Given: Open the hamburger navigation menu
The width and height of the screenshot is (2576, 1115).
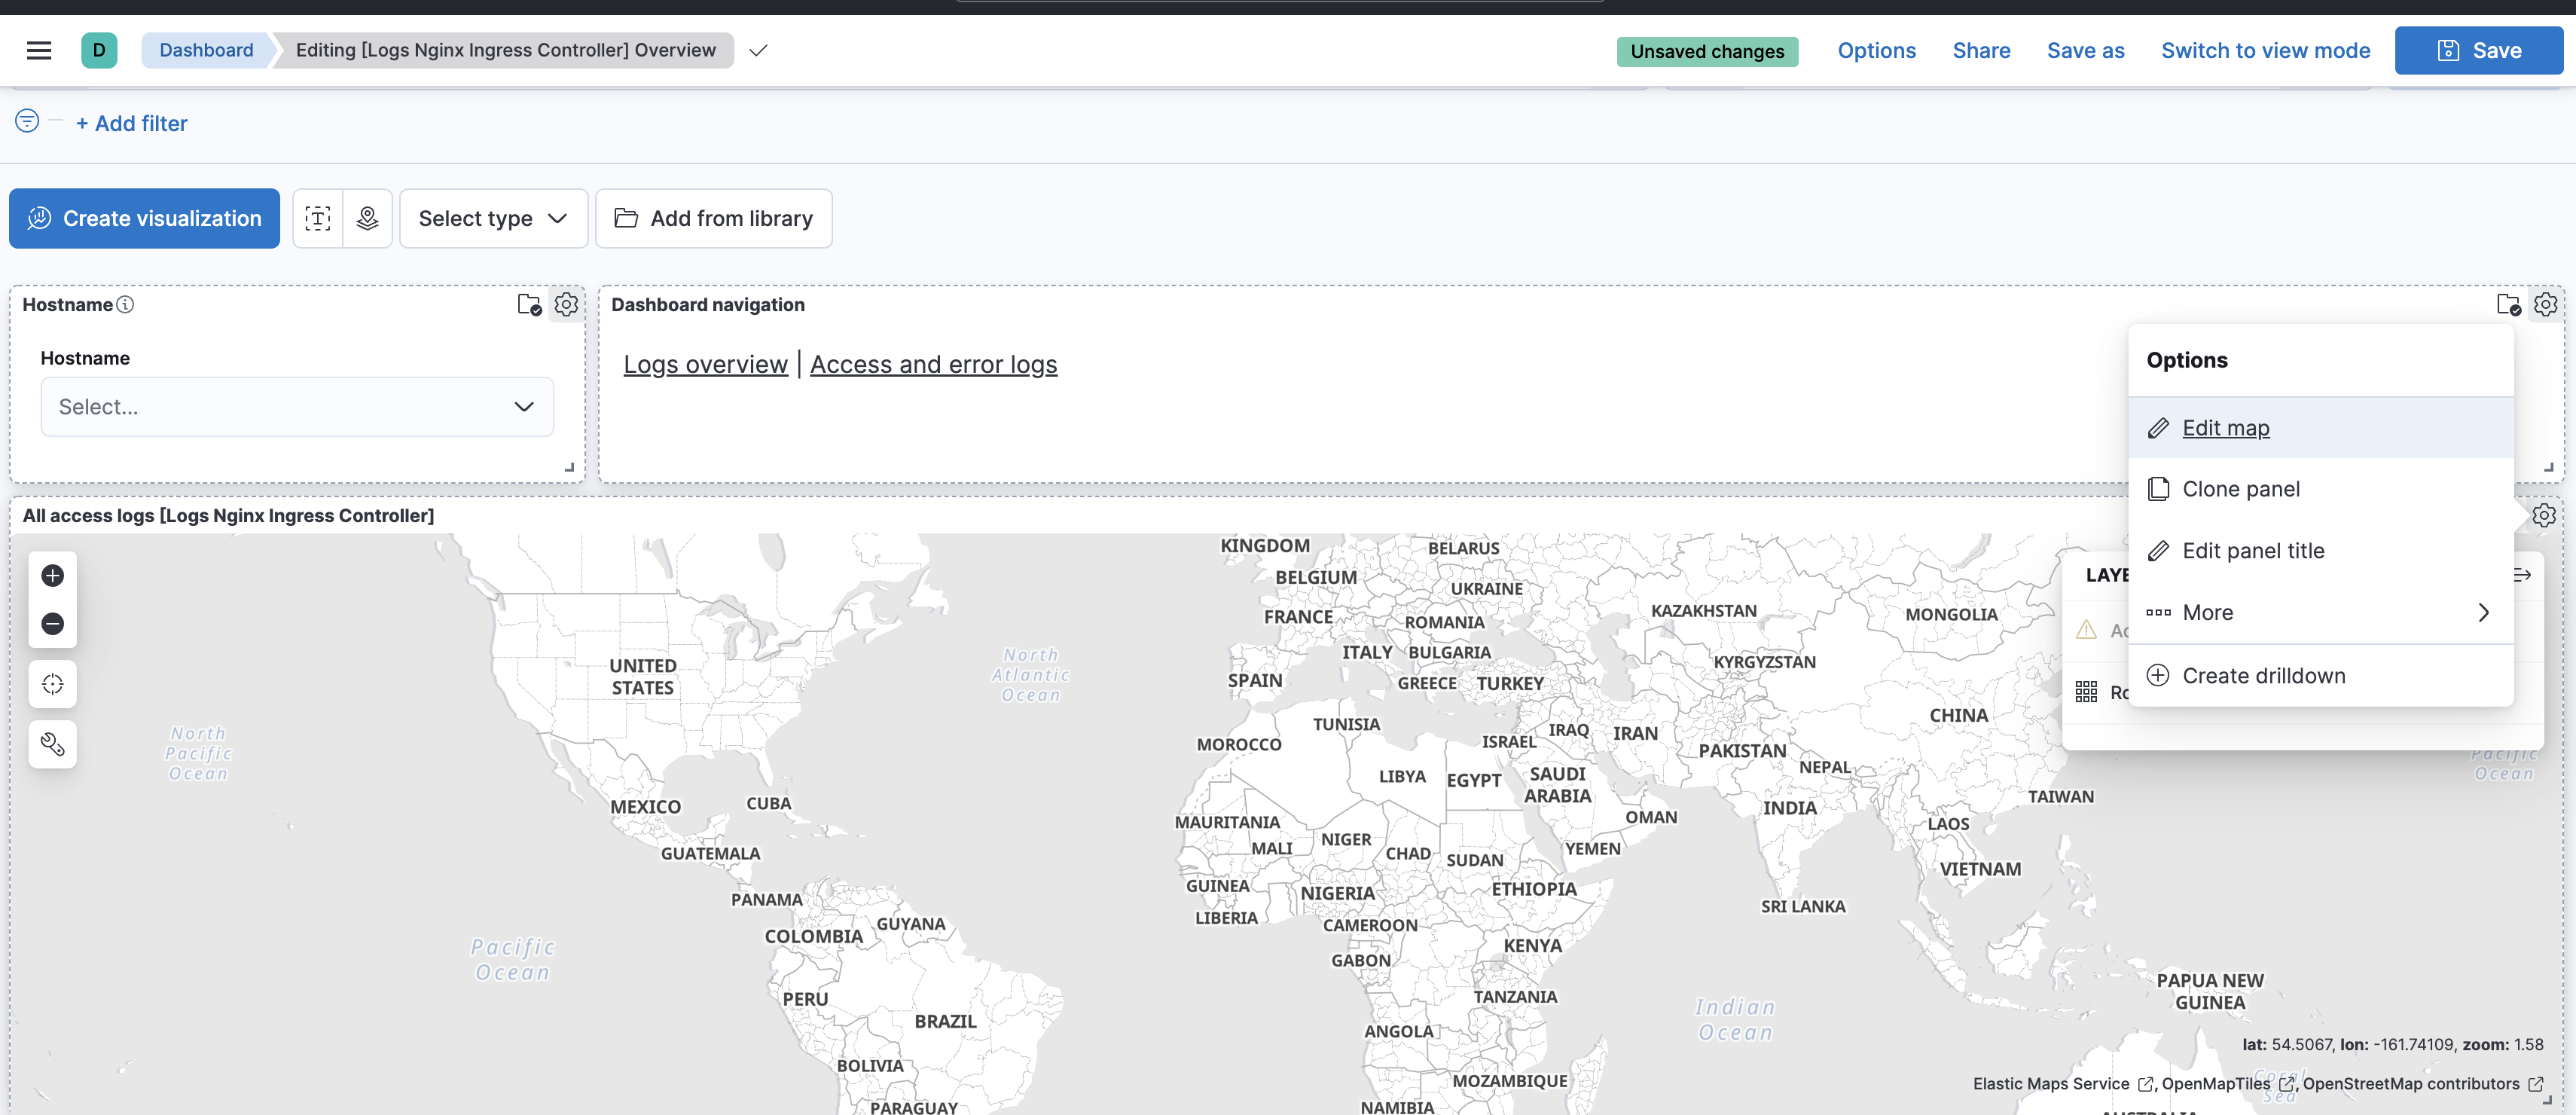Looking at the screenshot, I should click(x=39, y=50).
